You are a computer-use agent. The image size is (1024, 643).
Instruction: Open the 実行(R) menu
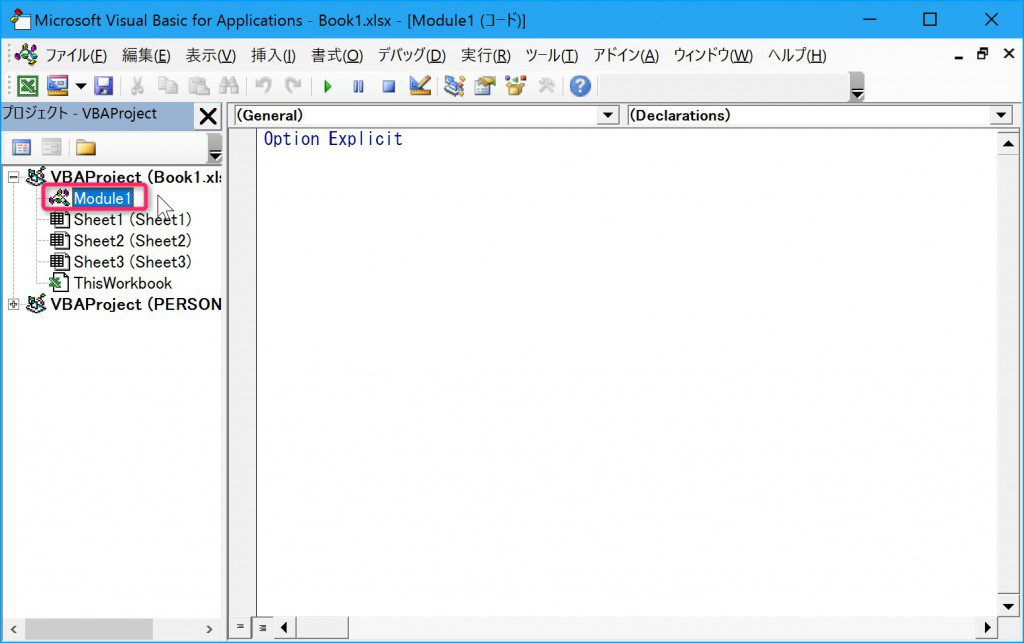pyautogui.click(x=486, y=55)
